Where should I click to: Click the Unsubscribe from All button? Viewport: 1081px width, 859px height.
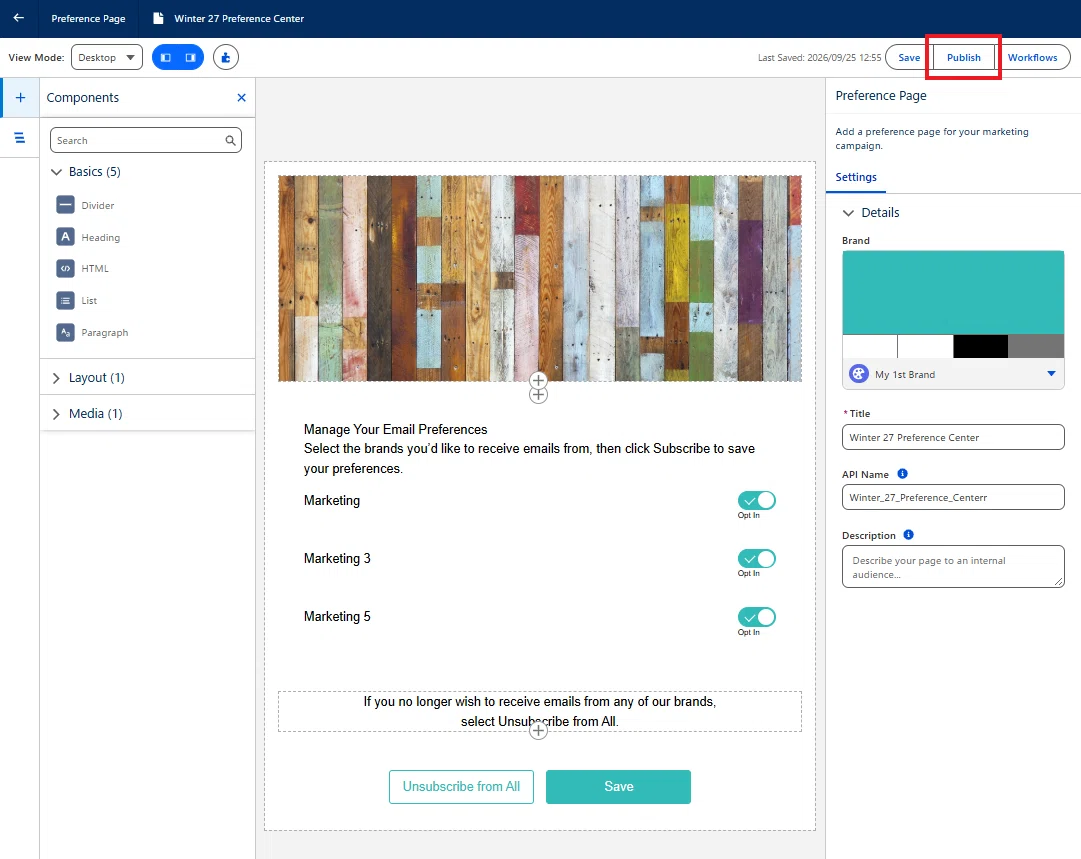pyautogui.click(x=461, y=787)
